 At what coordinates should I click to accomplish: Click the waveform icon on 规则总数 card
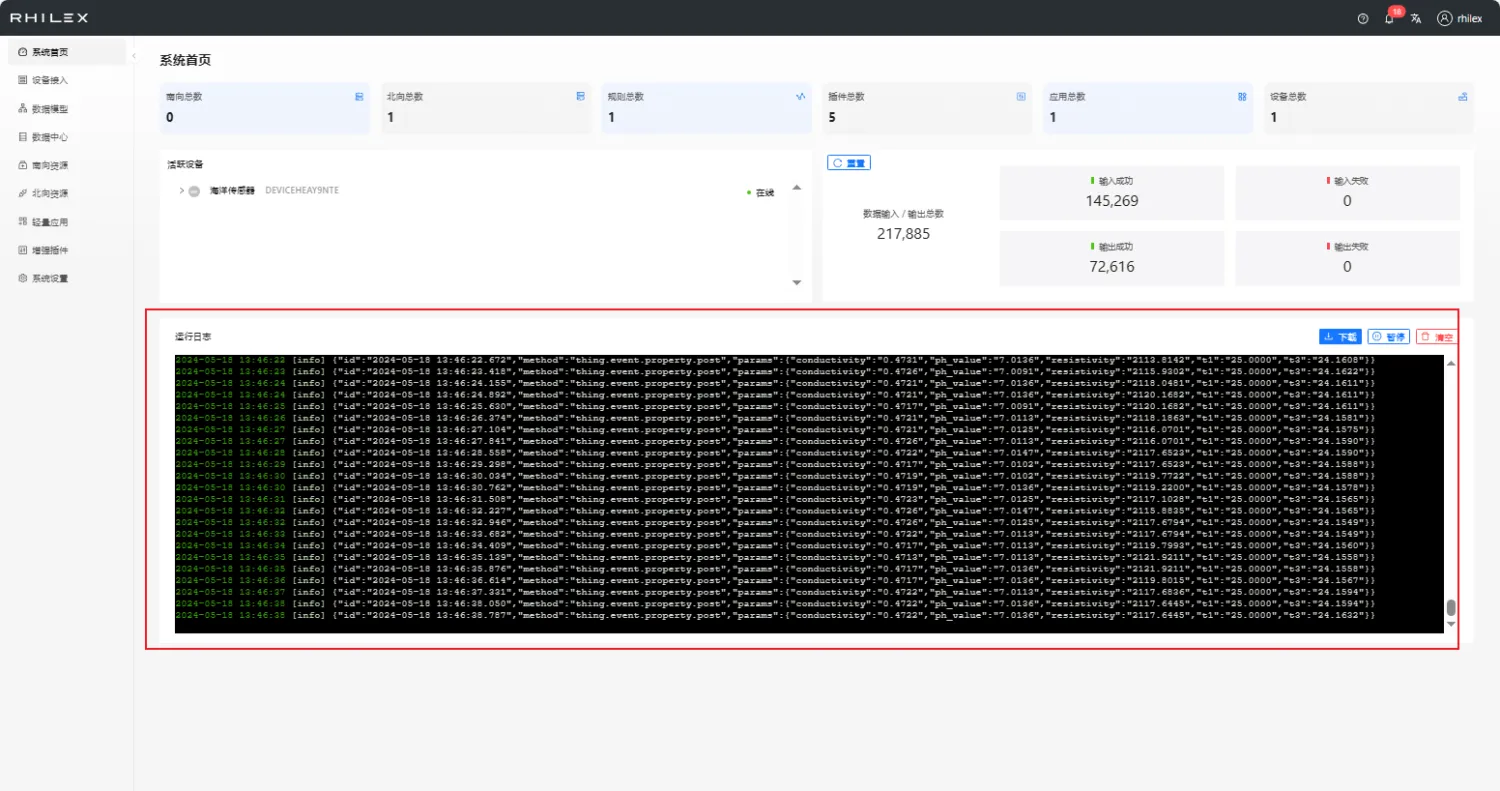(x=800, y=97)
